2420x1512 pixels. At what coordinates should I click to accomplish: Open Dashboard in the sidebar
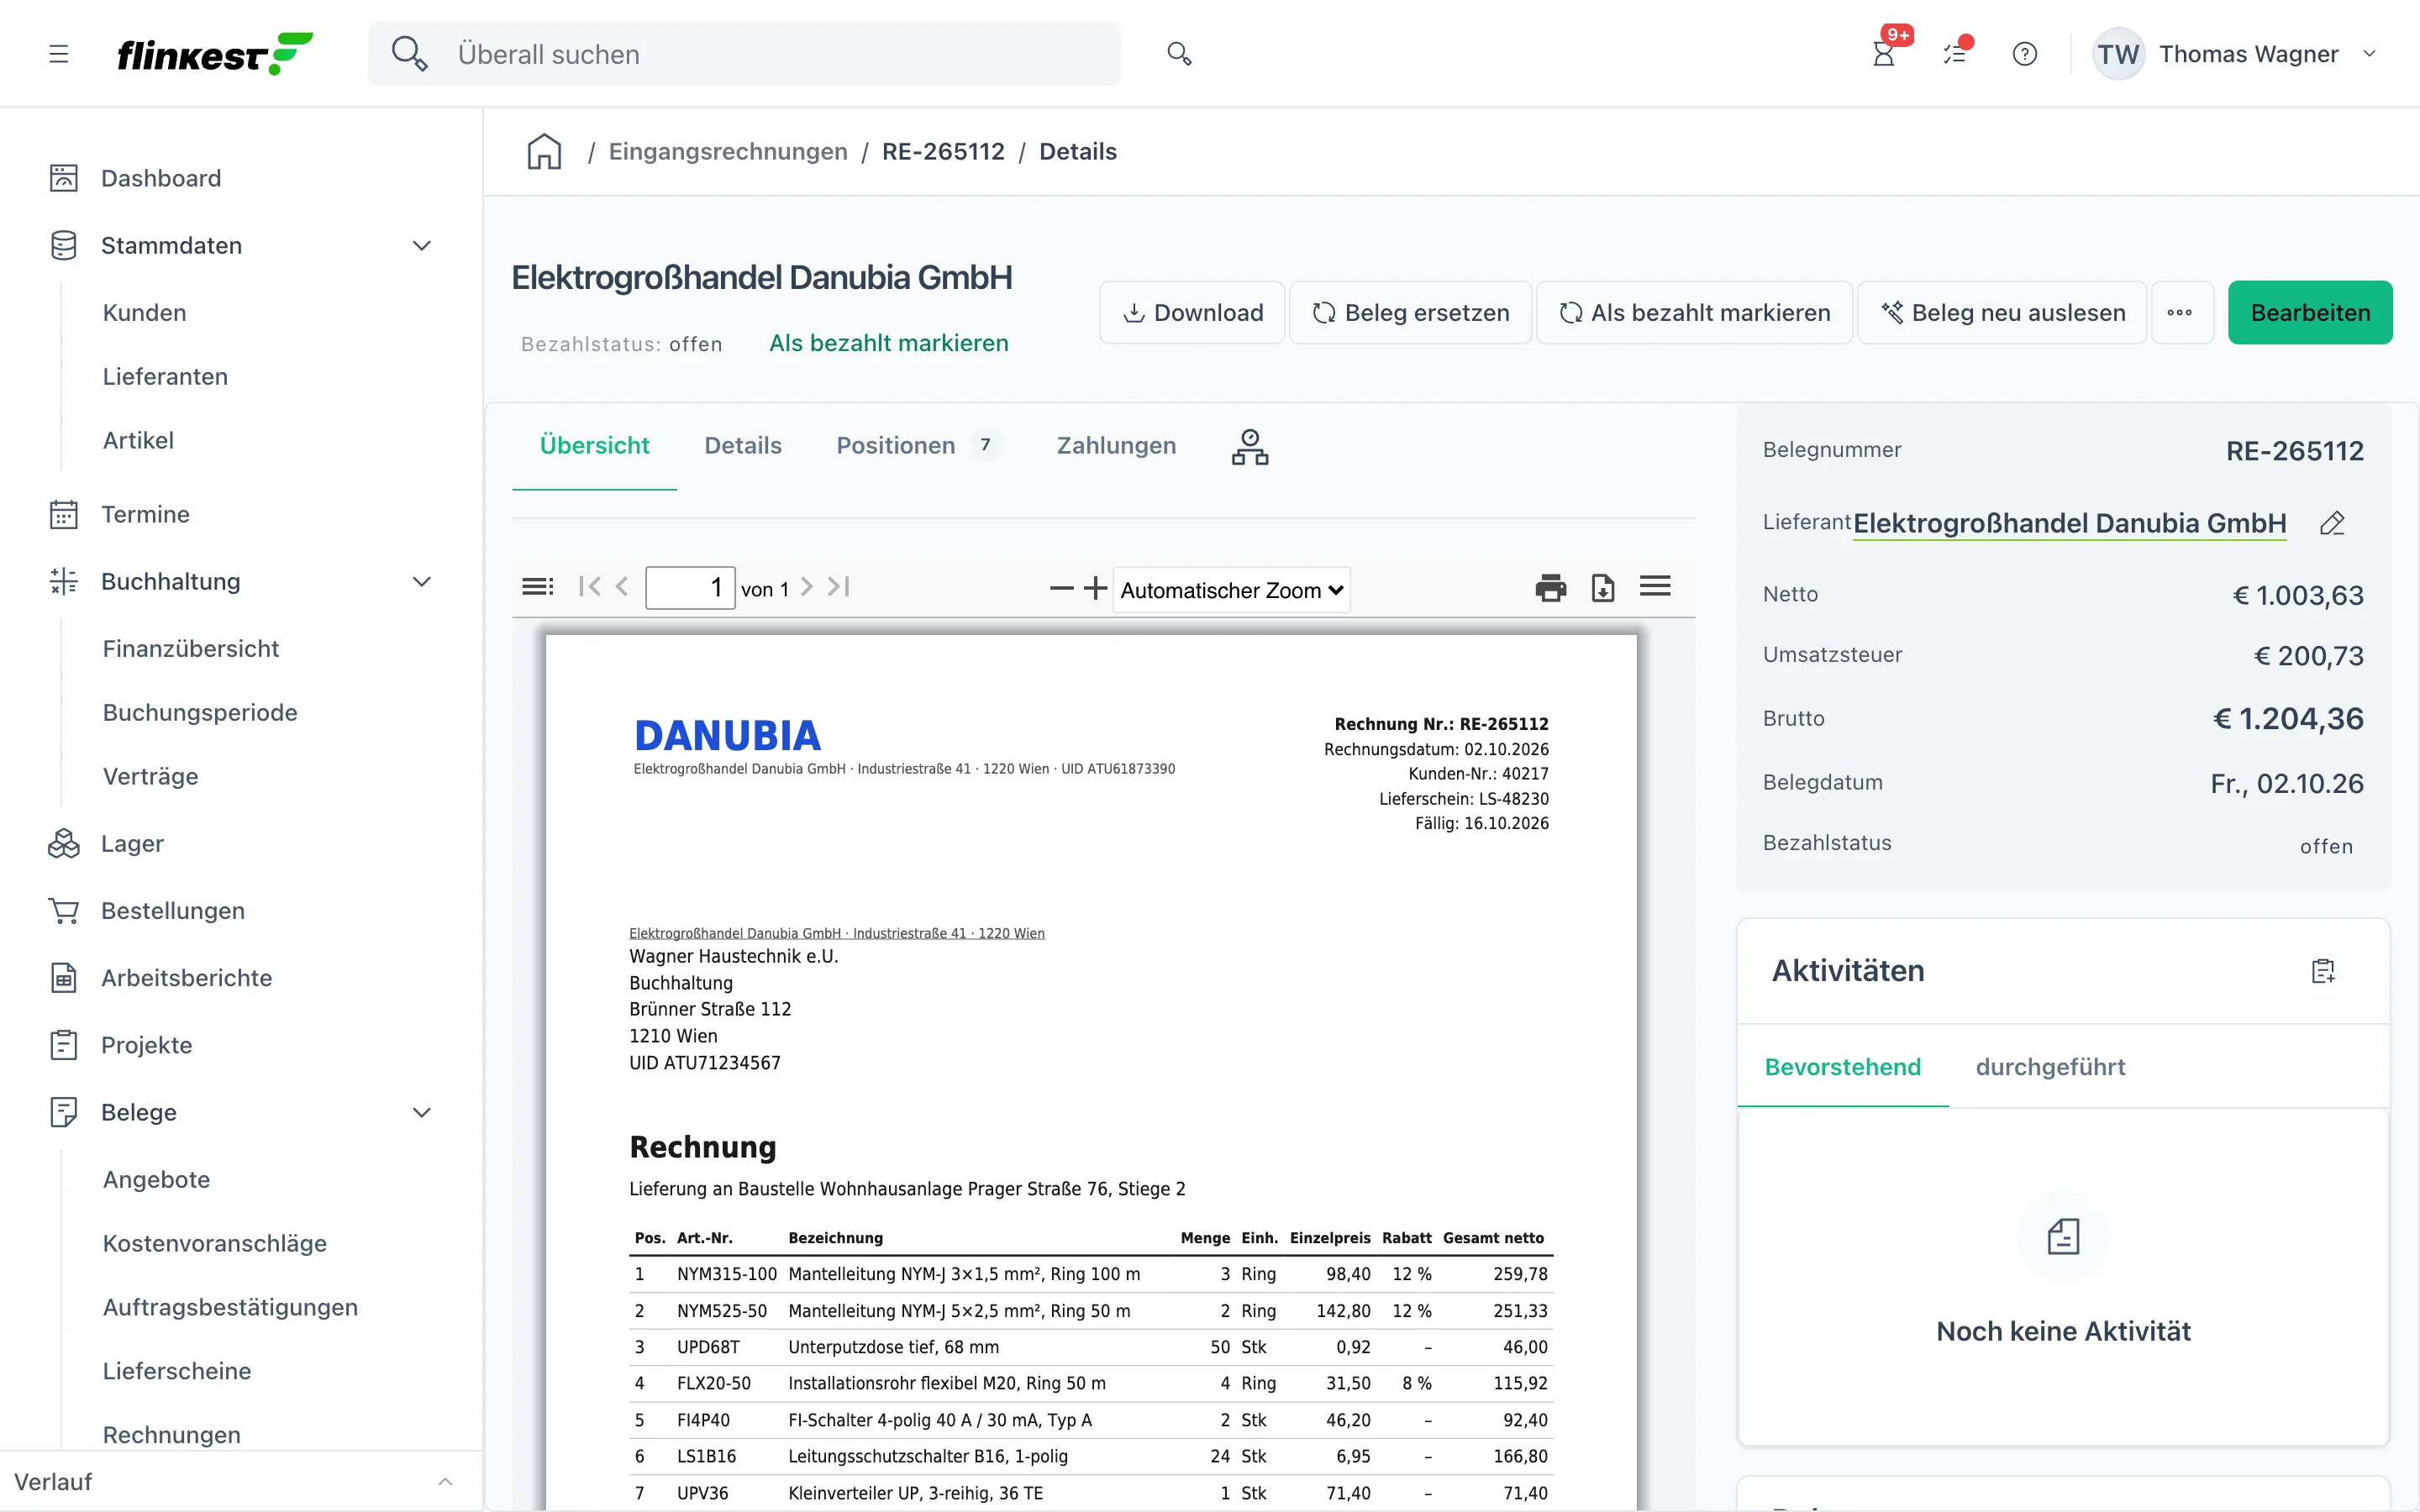[x=160, y=178]
